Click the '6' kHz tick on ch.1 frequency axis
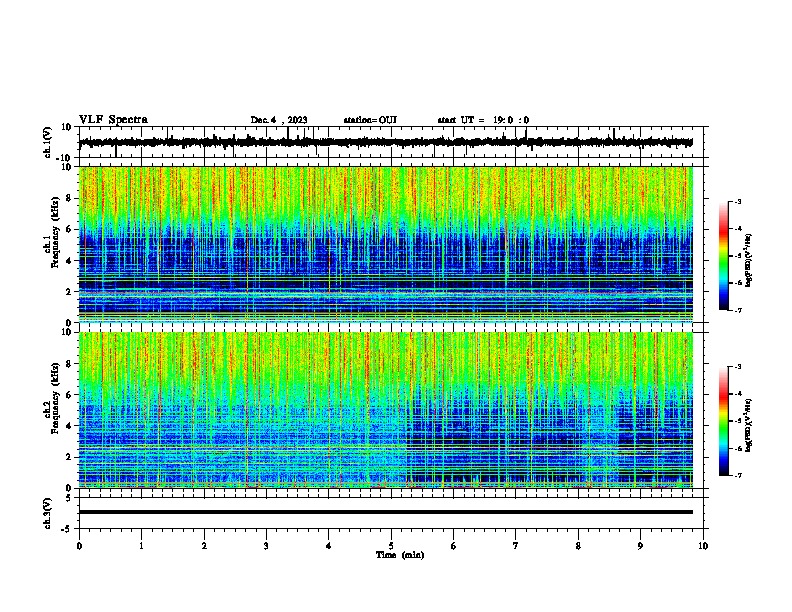This screenshot has width=792, height=612. tap(69, 229)
